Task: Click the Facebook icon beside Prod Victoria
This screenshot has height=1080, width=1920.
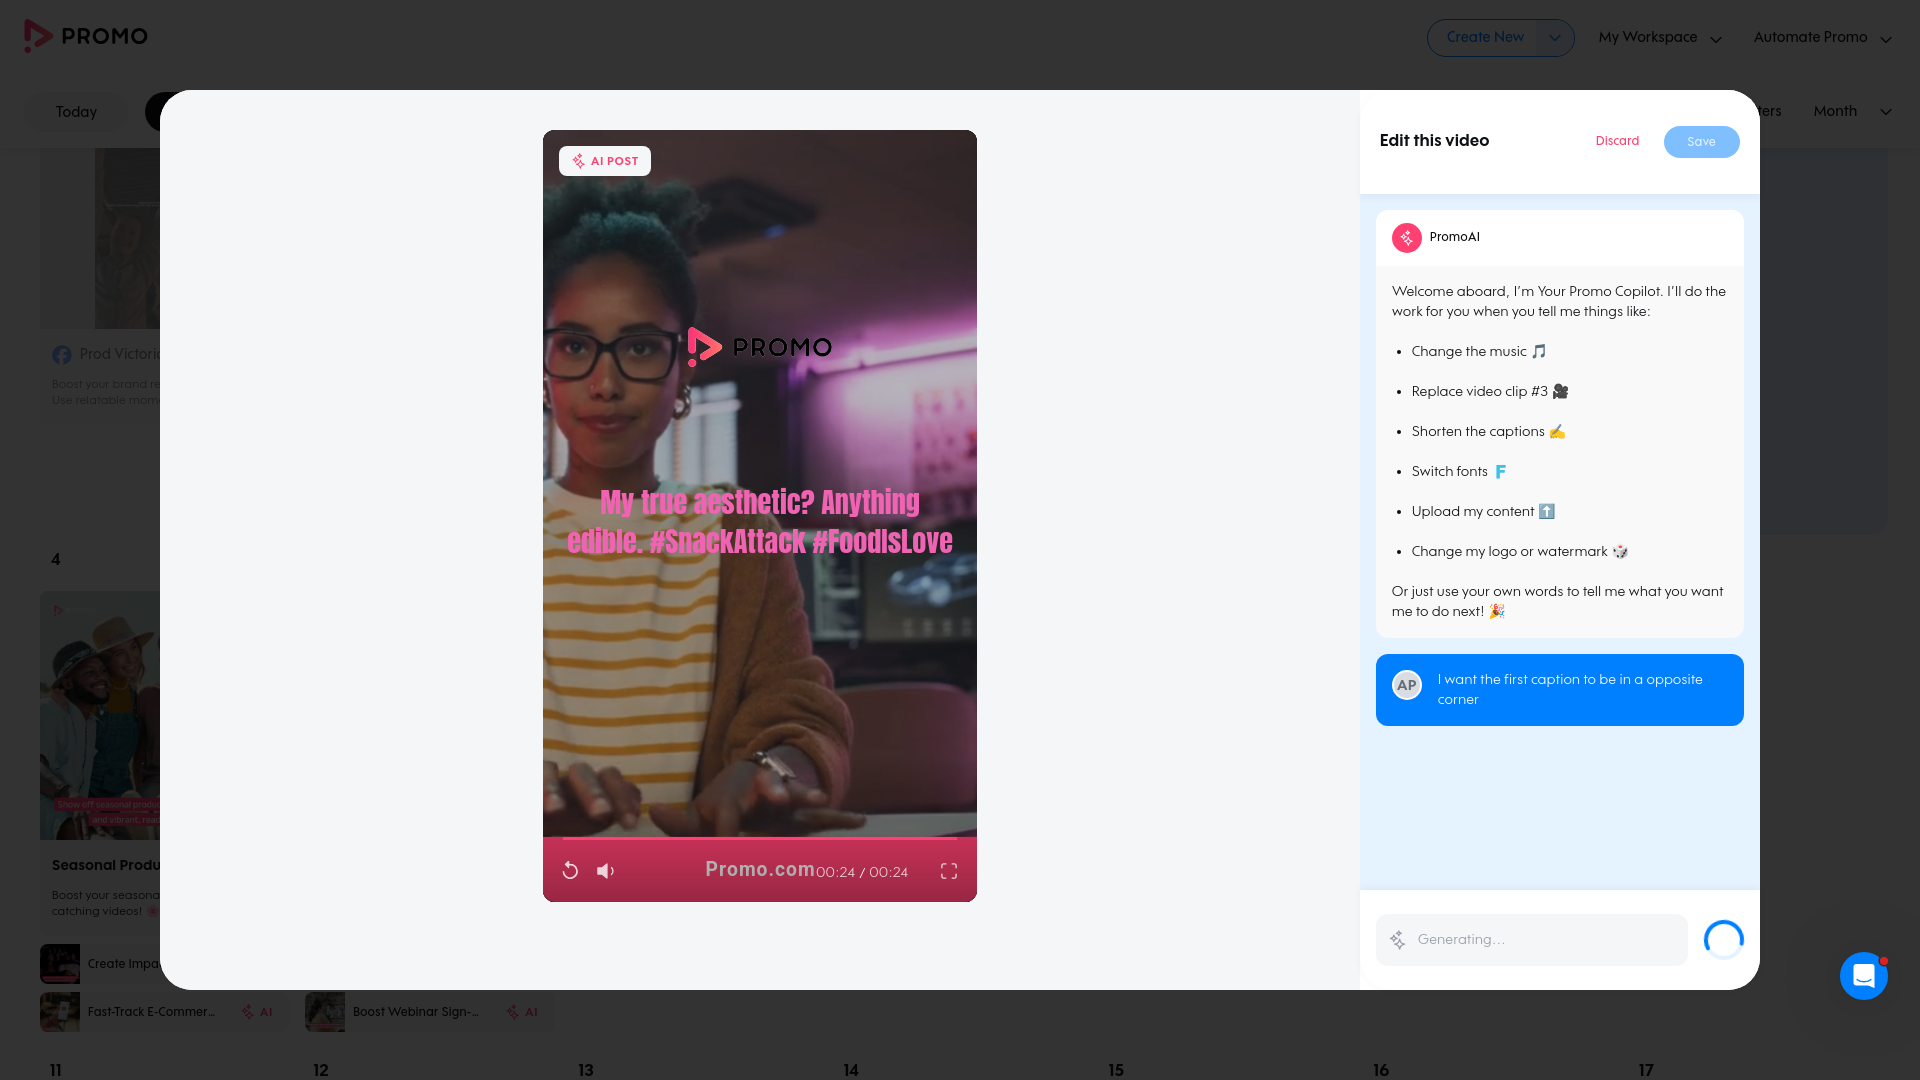Action: pyautogui.click(x=62, y=355)
